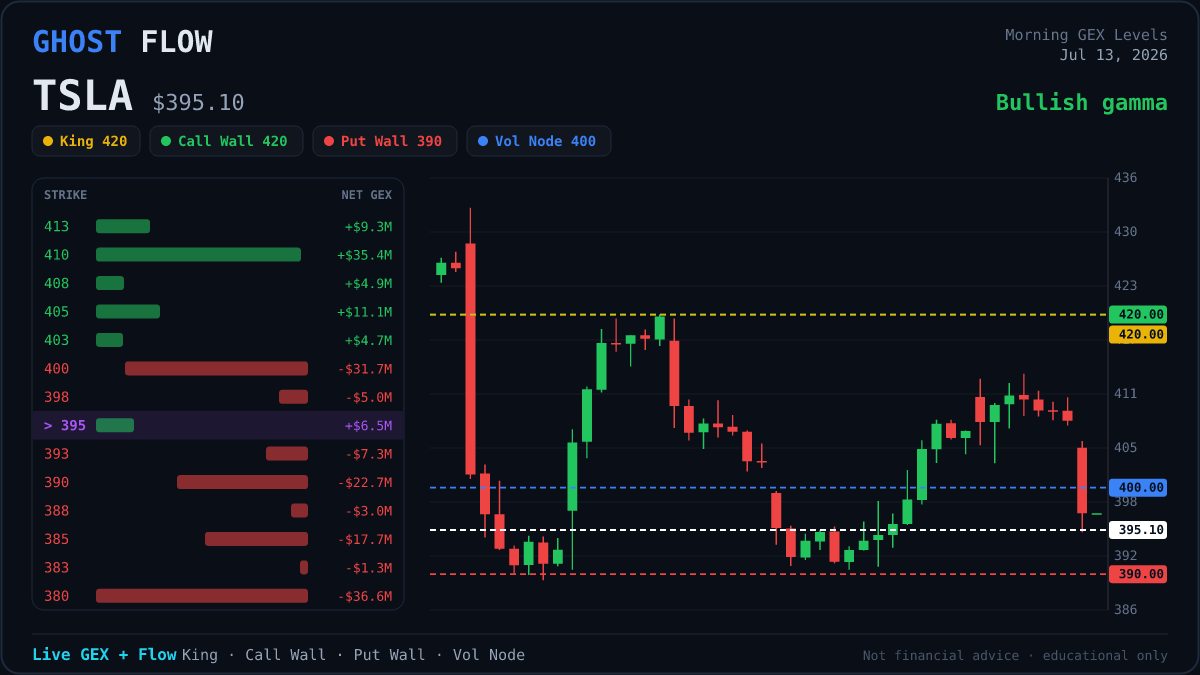Viewport: 1200px width, 675px height.
Task: Select the 405 strike row
Action: pos(218,312)
